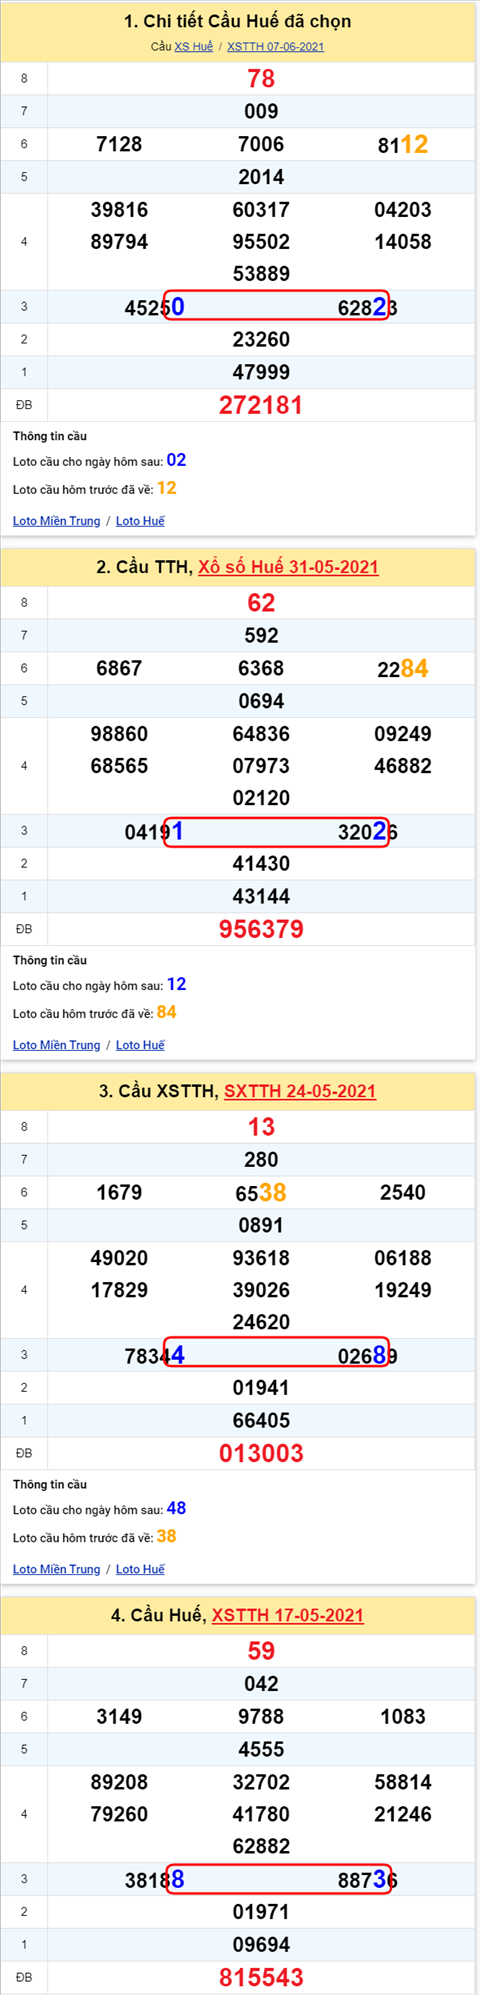Open the XSTTH 17-05-2021 link
Viewport: 480px width, 1995px height.
(x=288, y=1615)
